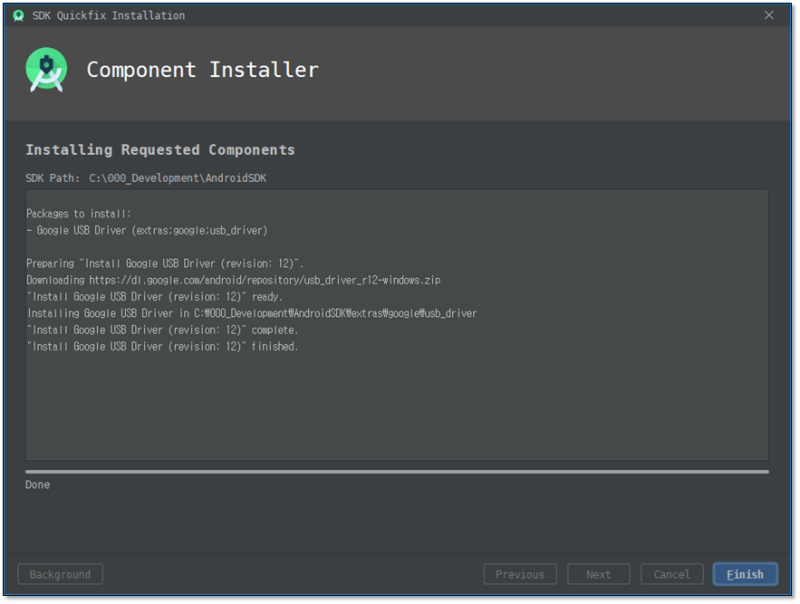Click the Cancel button

click(671, 574)
